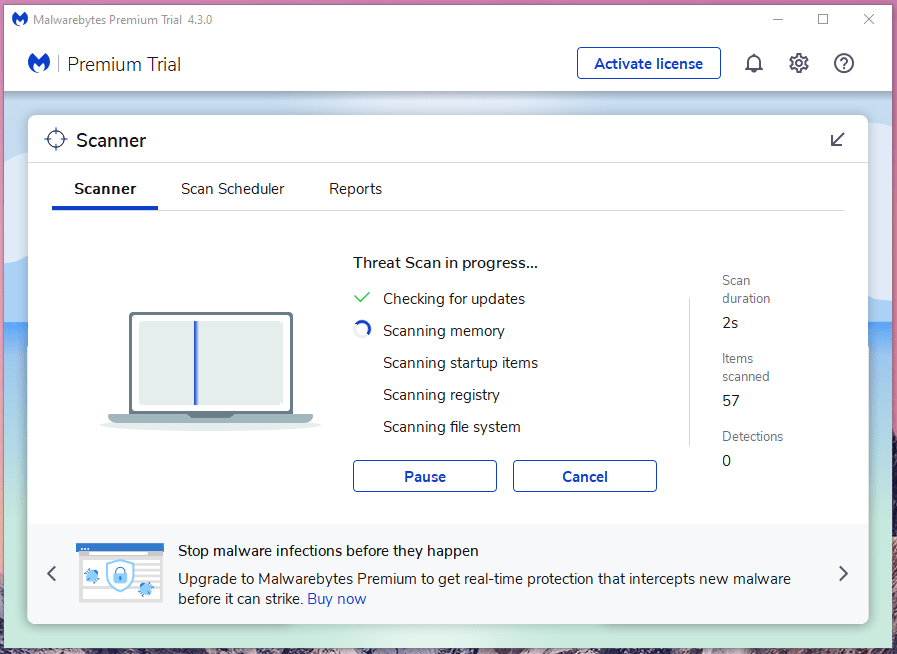
Task: Open settings via the gear icon
Action: coord(799,63)
